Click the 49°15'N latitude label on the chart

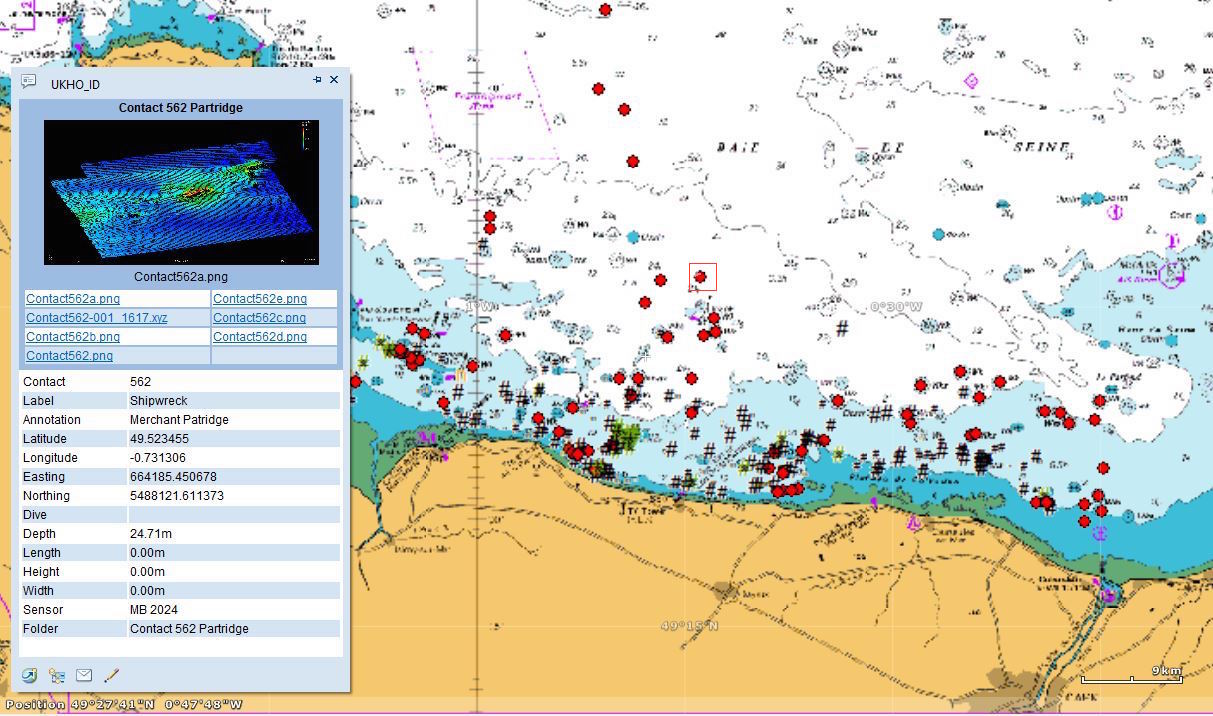coord(690,626)
